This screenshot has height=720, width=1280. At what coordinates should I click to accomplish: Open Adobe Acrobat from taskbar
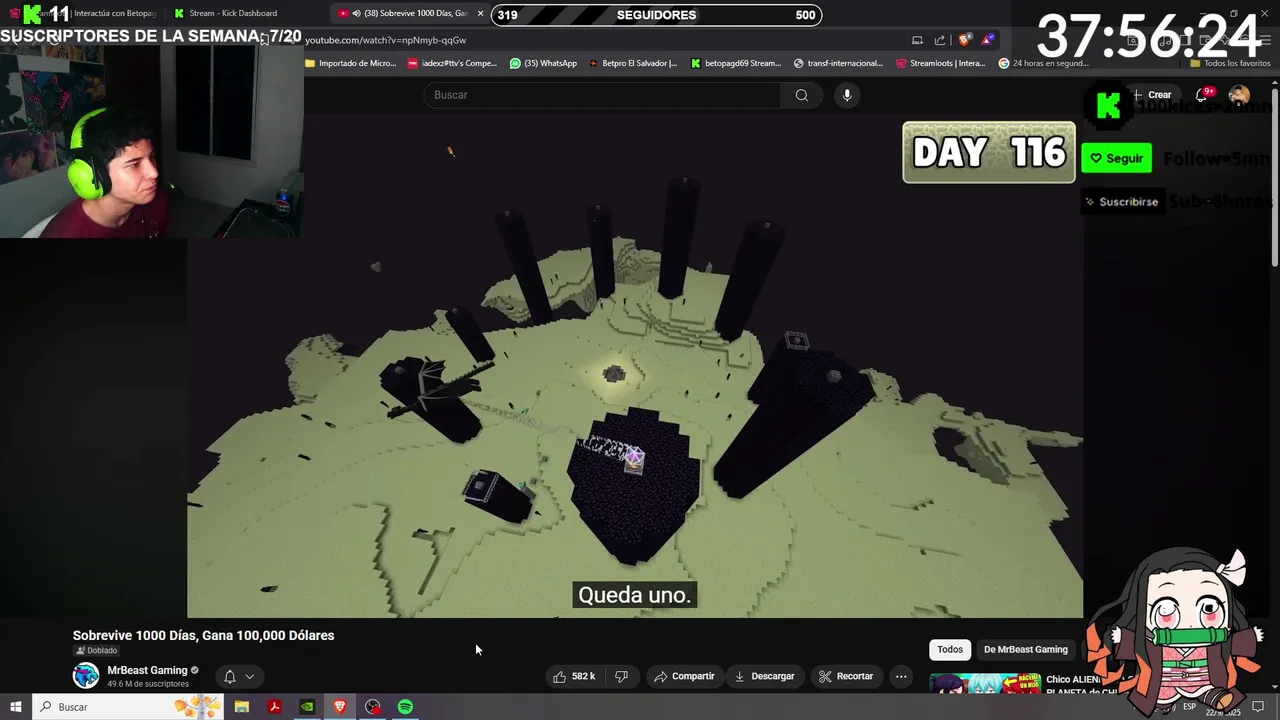pyautogui.click(x=274, y=707)
